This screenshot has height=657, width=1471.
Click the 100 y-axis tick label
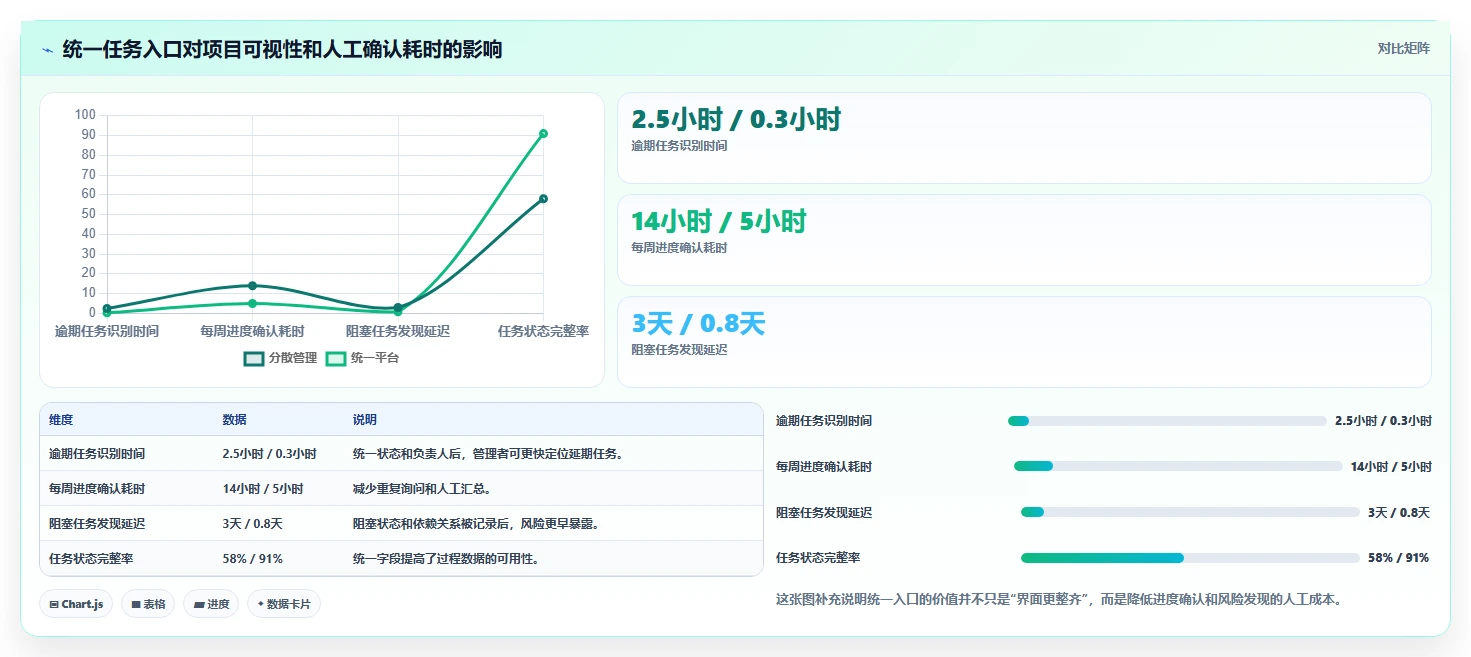(85, 115)
